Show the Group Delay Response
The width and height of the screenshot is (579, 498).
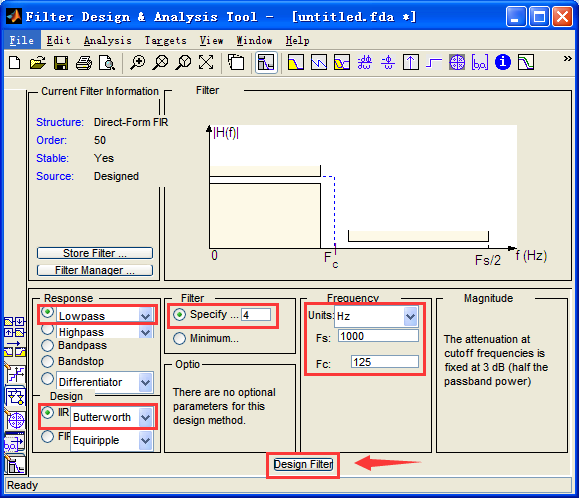(364, 62)
